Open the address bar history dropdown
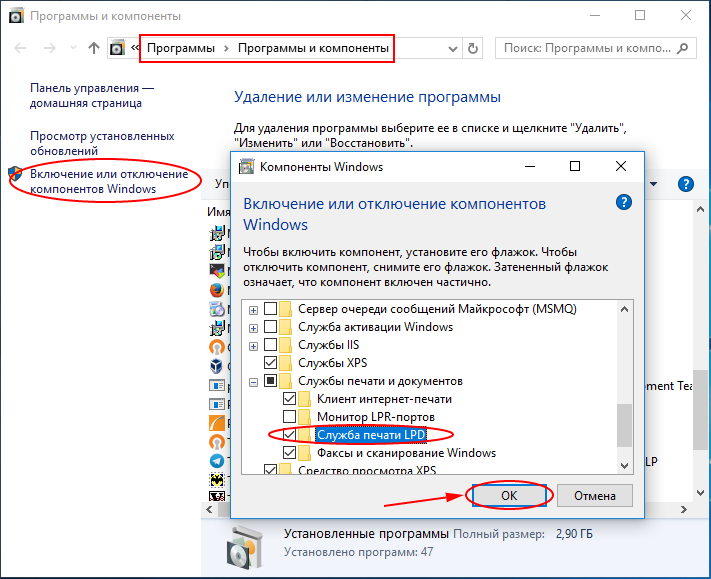The width and height of the screenshot is (711, 579). coord(452,49)
